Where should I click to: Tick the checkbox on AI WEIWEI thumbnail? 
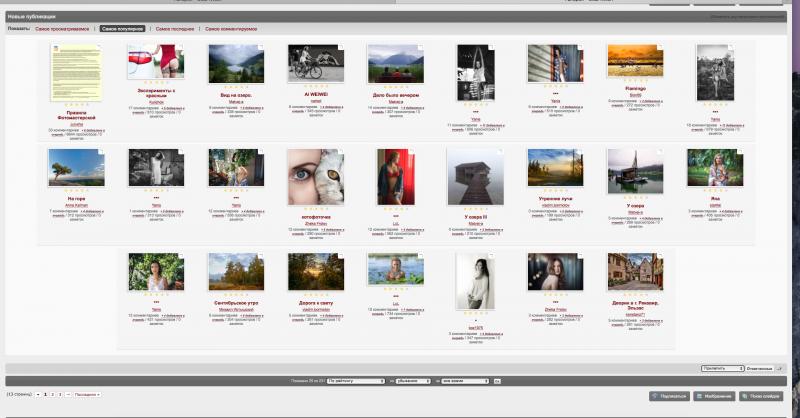pyautogui.click(x=340, y=47)
